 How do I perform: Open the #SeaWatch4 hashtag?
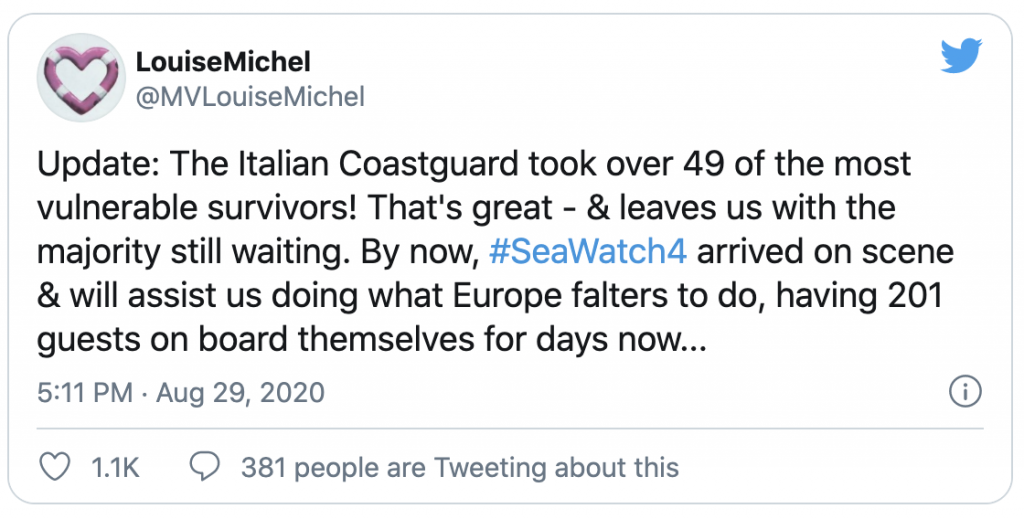[x=588, y=252]
